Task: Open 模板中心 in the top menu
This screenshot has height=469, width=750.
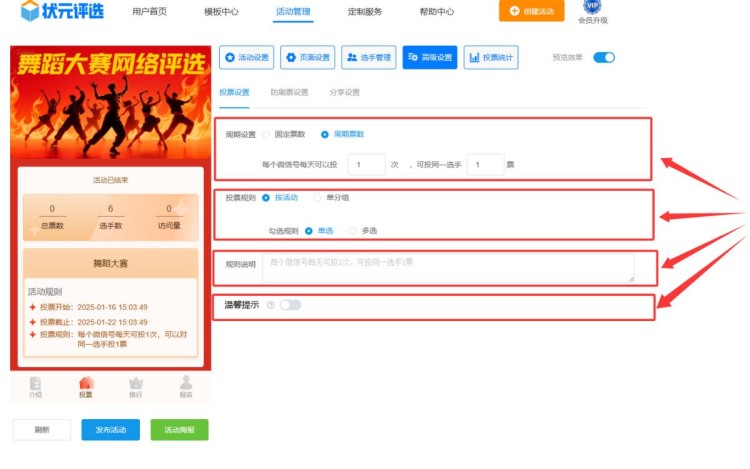Action: pyautogui.click(x=222, y=12)
